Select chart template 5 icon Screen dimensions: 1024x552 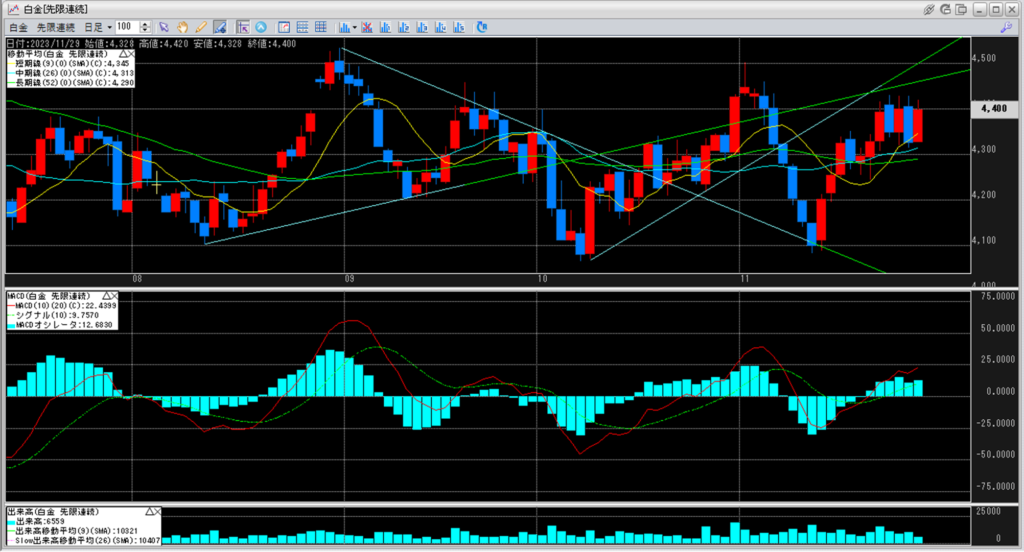[458, 27]
